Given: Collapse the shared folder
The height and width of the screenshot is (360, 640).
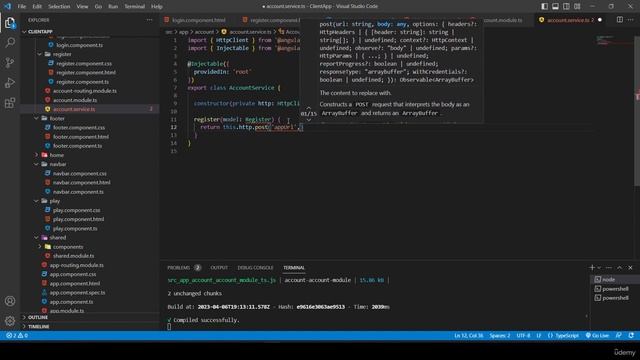Looking at the screenshot, I should coord(36,238).
